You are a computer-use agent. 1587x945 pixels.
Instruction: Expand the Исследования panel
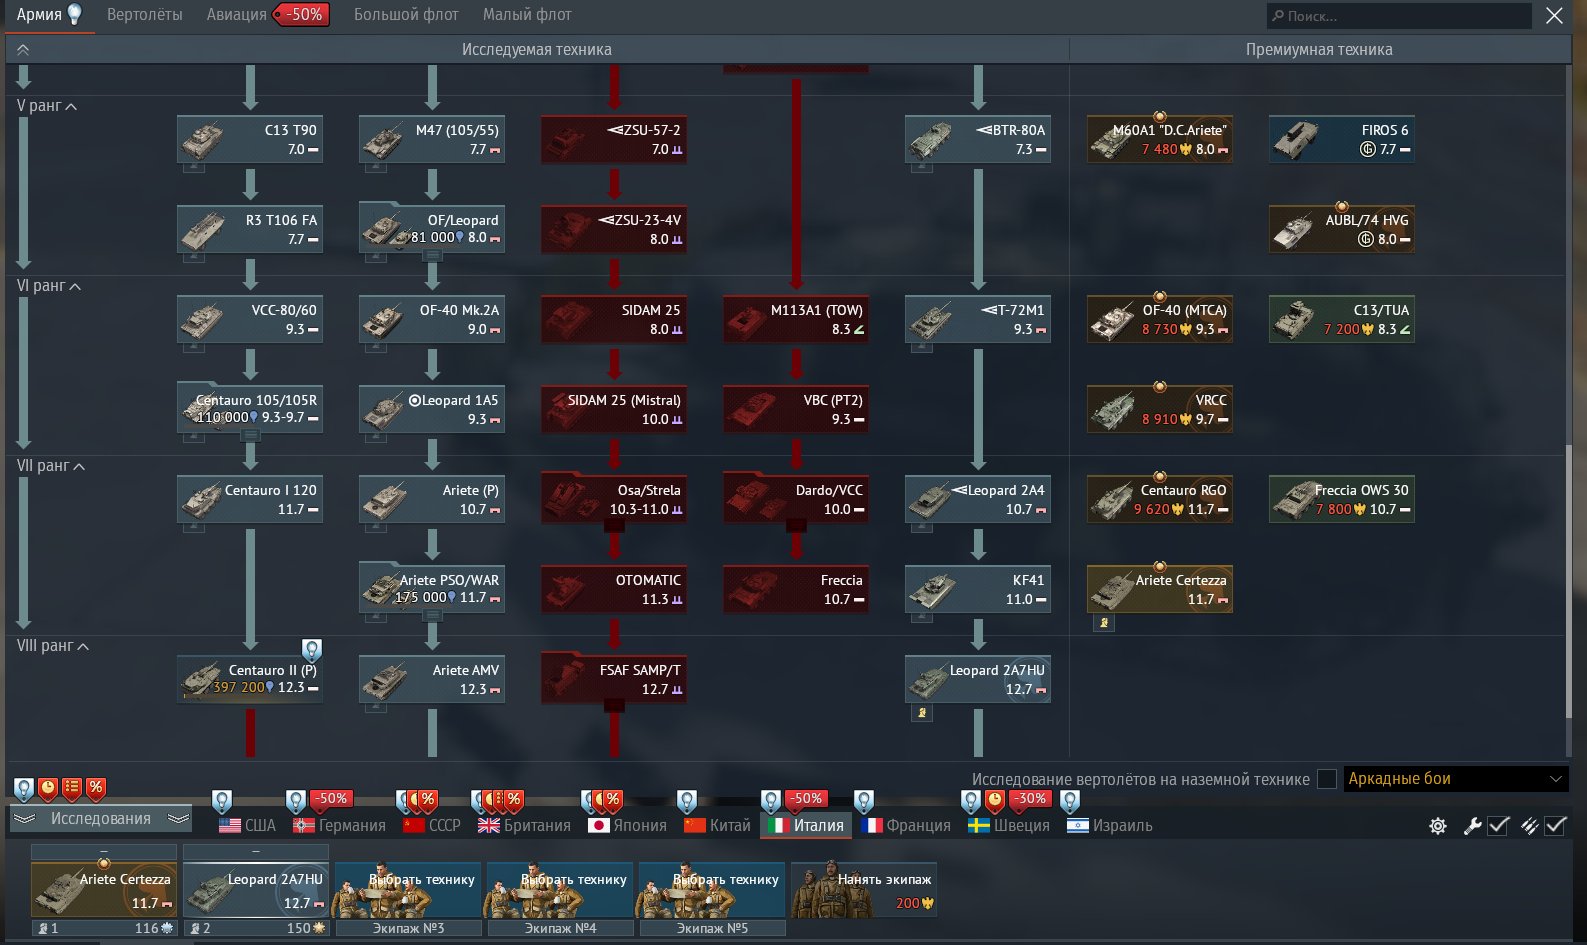pos(100,819)
